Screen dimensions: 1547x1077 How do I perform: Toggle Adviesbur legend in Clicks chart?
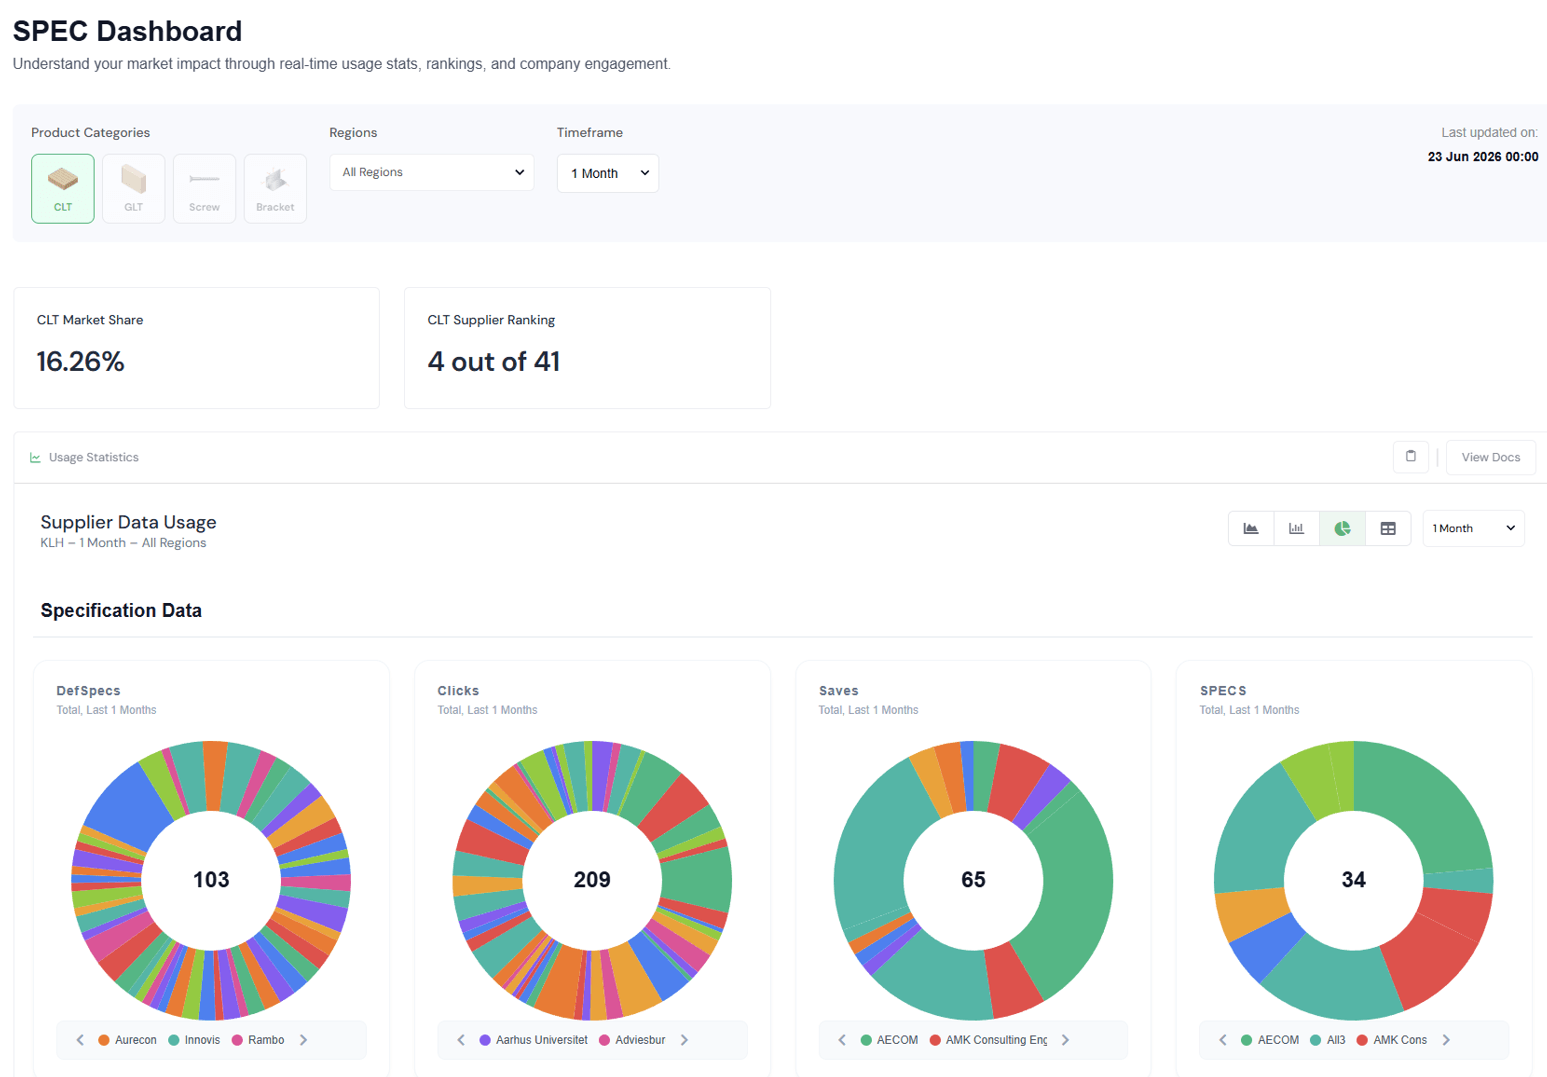[x=632, y=1040]
